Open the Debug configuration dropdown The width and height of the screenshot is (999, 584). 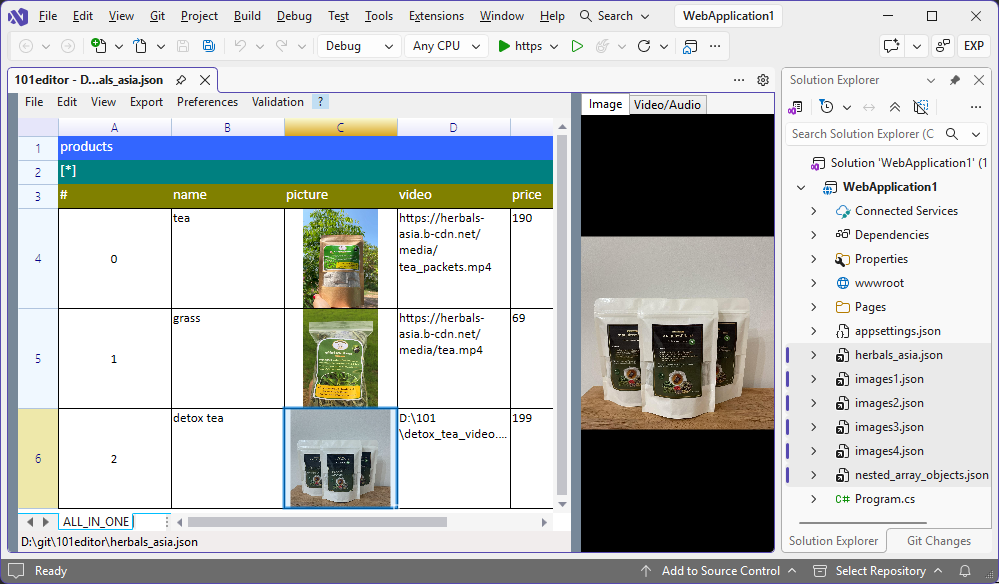[x=359, y=46]
